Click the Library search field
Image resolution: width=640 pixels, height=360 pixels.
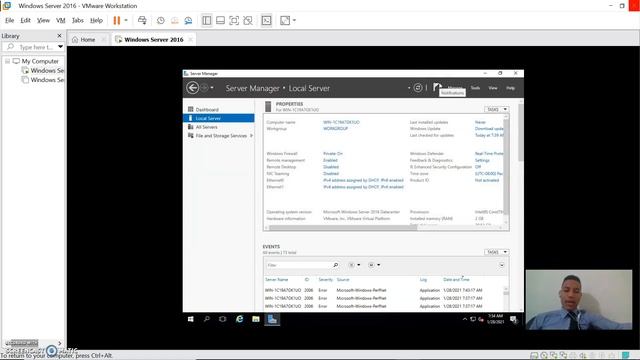pyautogui.click(x=33, y=47)
